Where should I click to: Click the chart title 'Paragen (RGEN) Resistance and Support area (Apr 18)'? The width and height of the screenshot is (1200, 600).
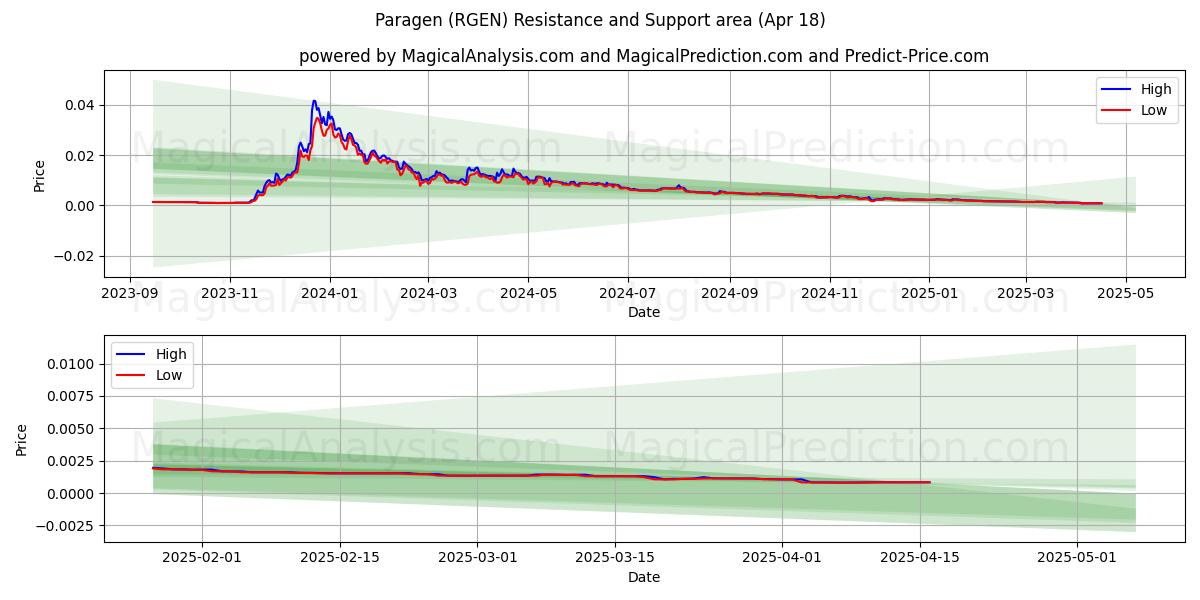tap(600, 20)
